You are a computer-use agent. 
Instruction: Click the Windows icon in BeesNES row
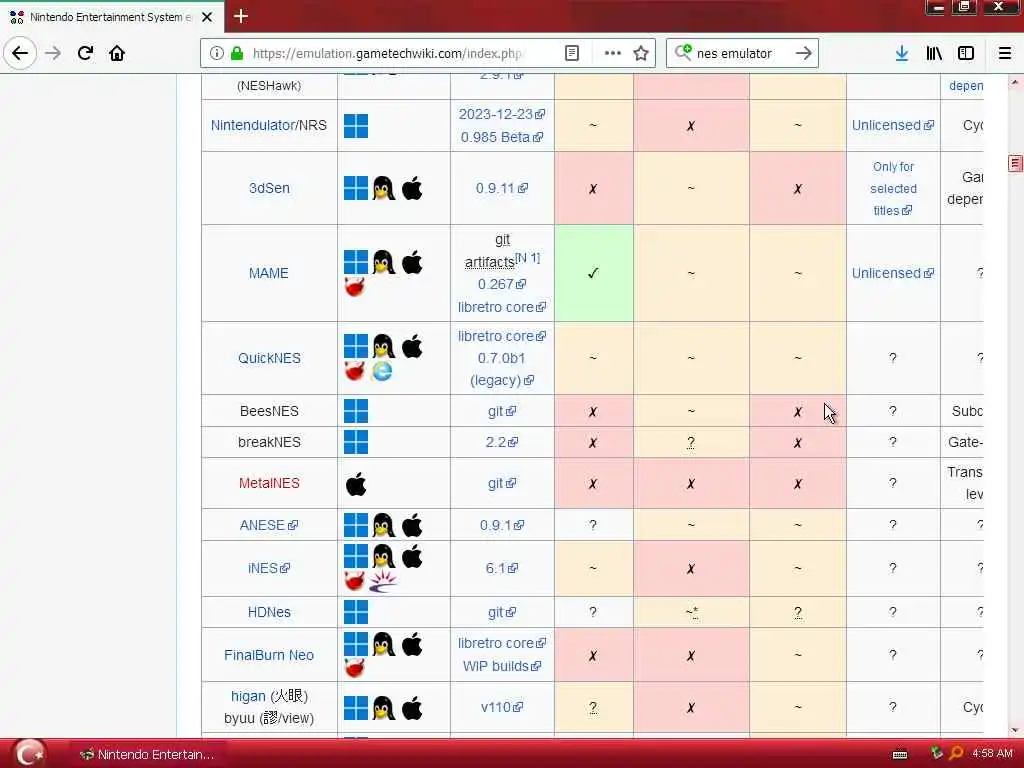click(x=356, y=411)
